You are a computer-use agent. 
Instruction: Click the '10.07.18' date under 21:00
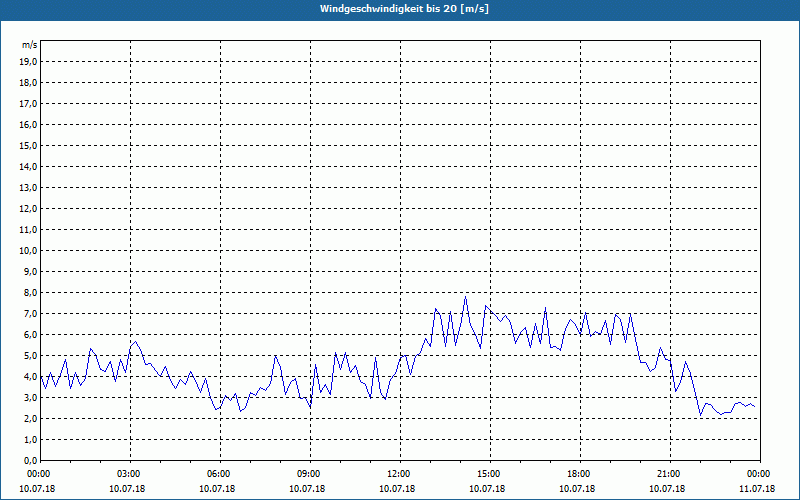pos(667,489)
